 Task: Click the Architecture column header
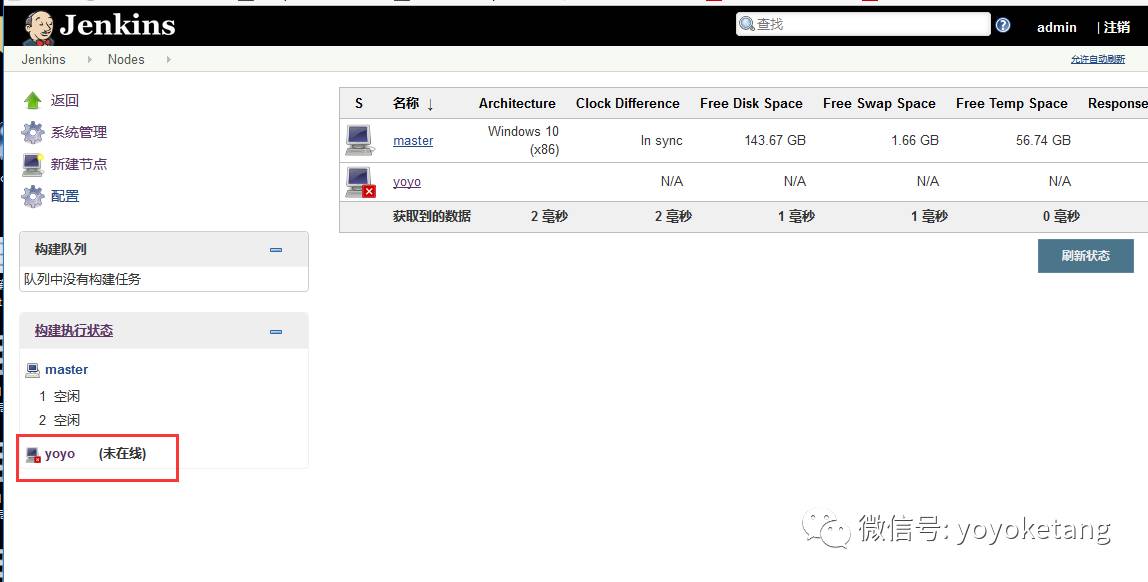pos(517,103)
